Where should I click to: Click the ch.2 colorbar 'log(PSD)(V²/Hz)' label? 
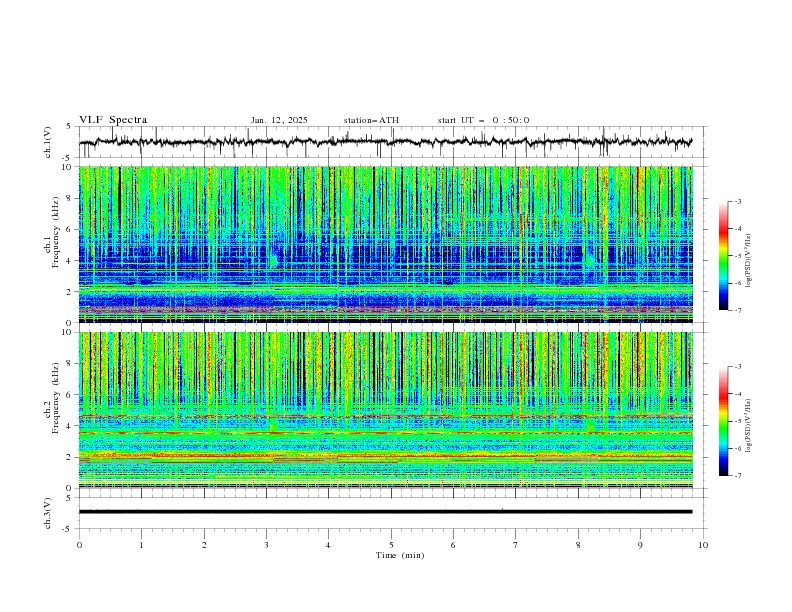coord(748,425)
